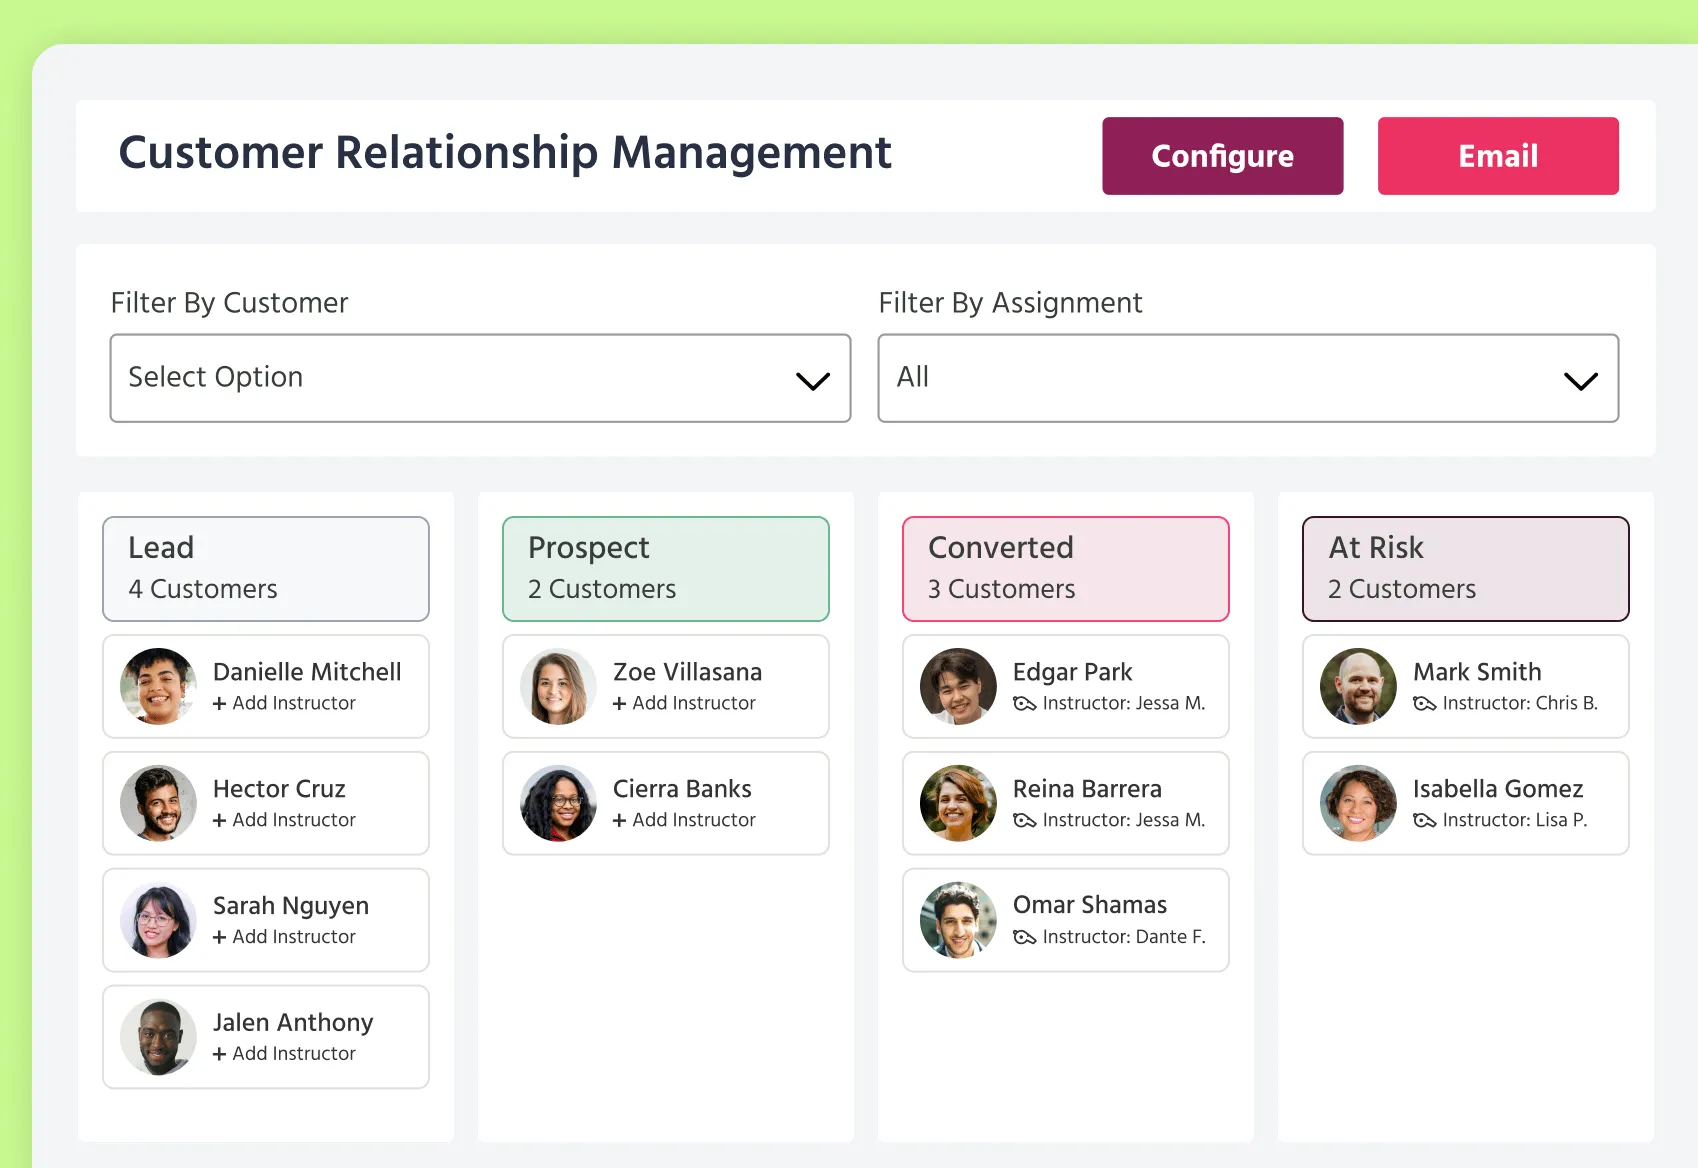The height and width of the screenshot is (1168, 1698).
Task: Click the Email button
Action: pos(1498,156)
